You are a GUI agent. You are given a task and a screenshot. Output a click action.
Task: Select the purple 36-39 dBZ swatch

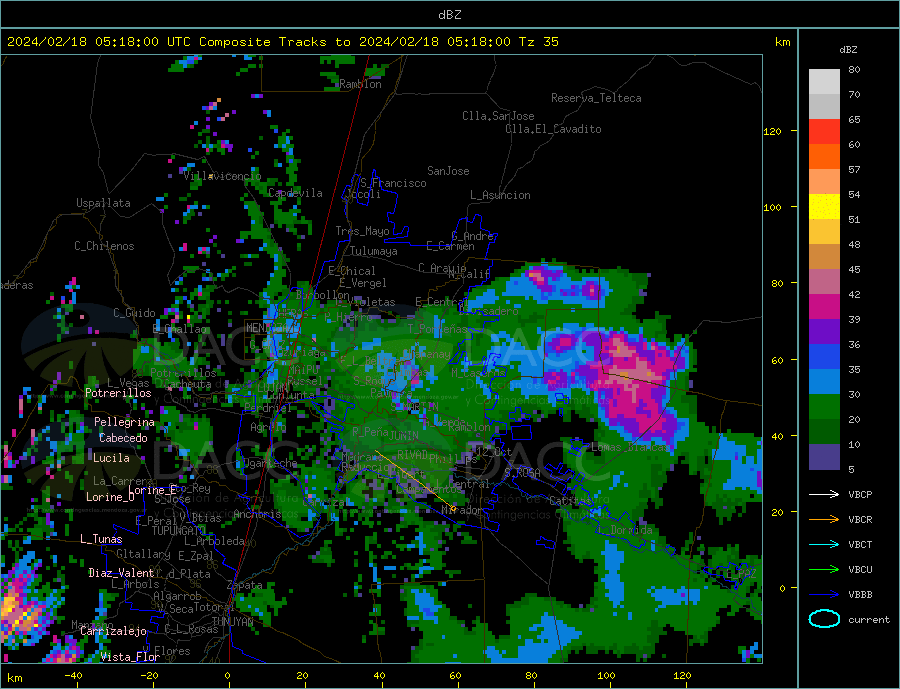(824, 331)
